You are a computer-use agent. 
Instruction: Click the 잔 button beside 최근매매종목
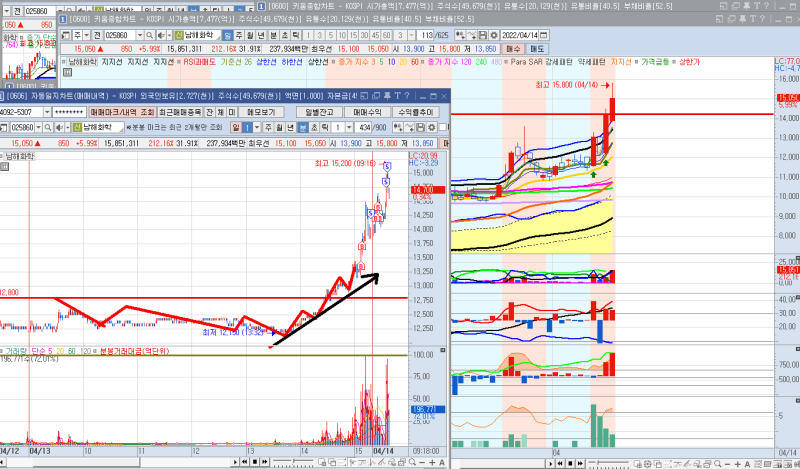tap(209, 112)
